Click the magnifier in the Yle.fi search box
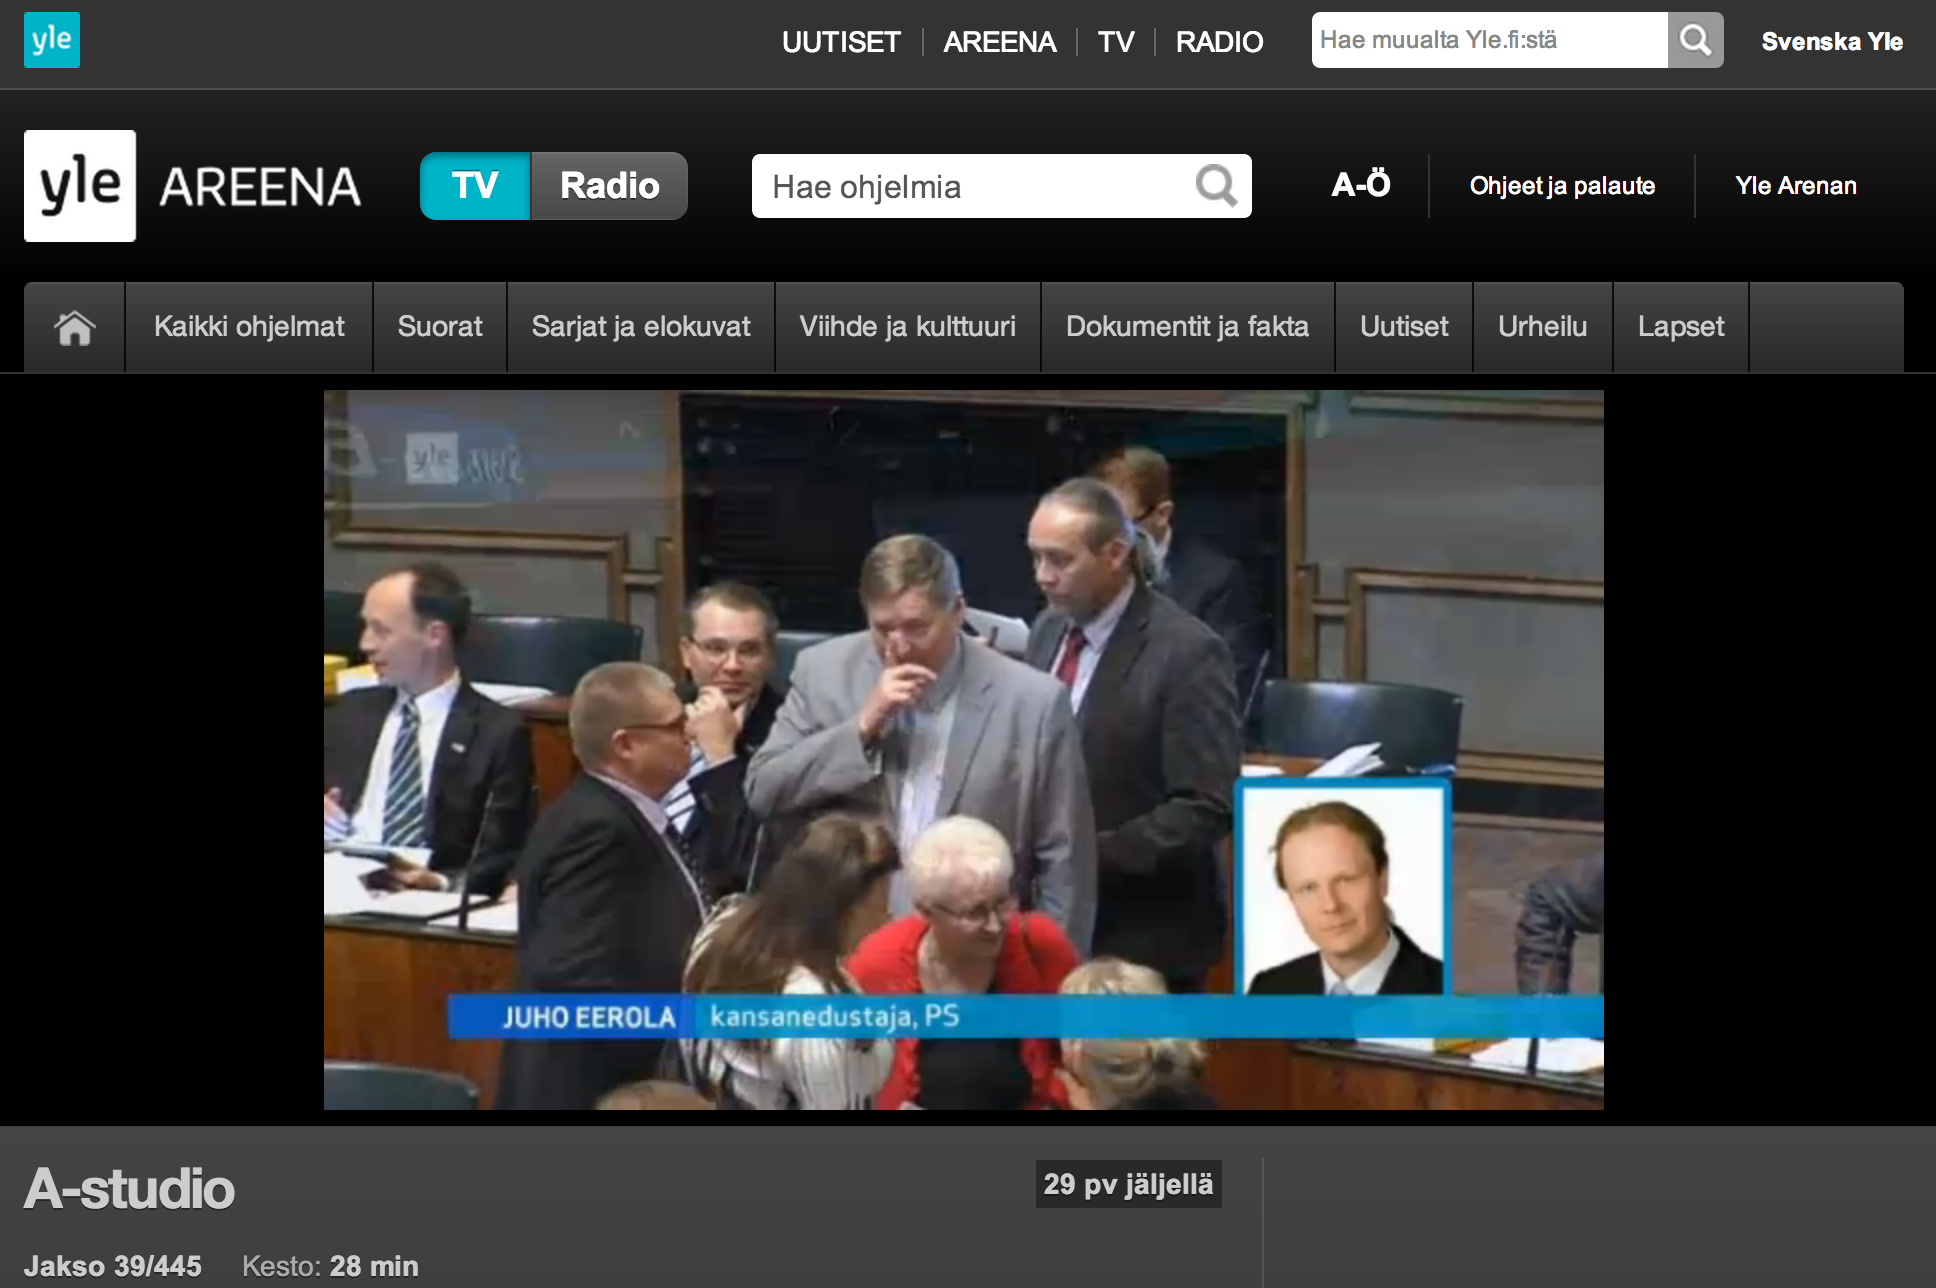The width and height of the screenshot is (1936, 1288). [x=1695, y=40]
